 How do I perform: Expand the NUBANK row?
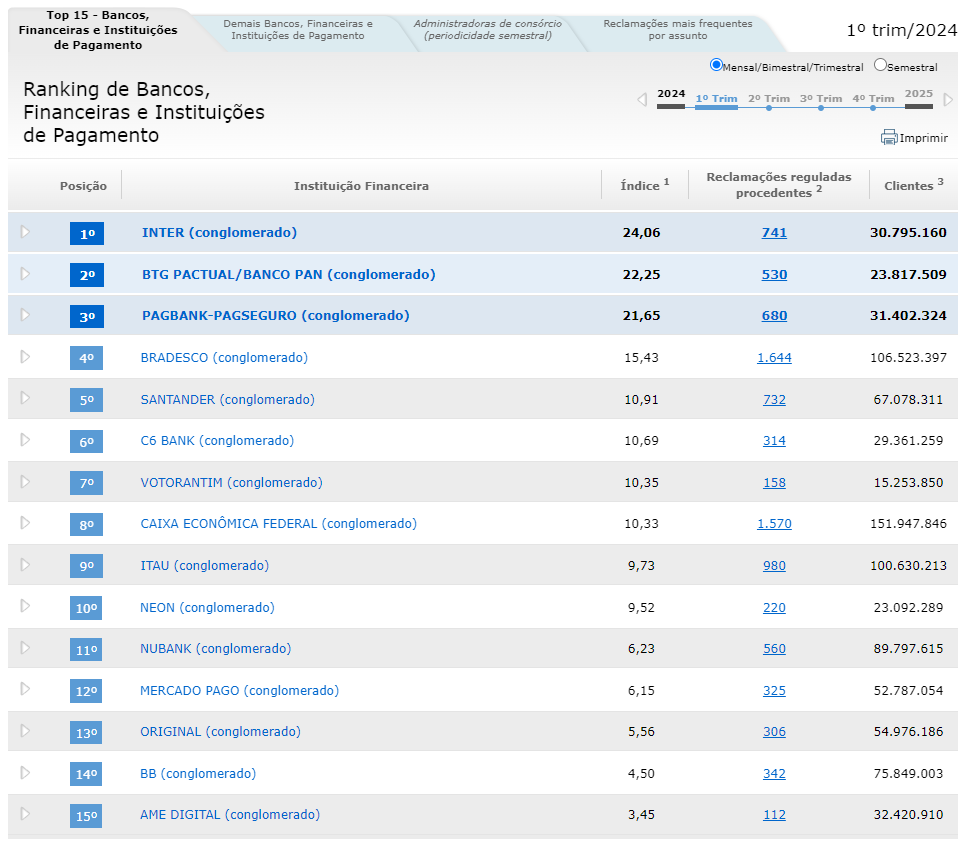coord(25,648)
